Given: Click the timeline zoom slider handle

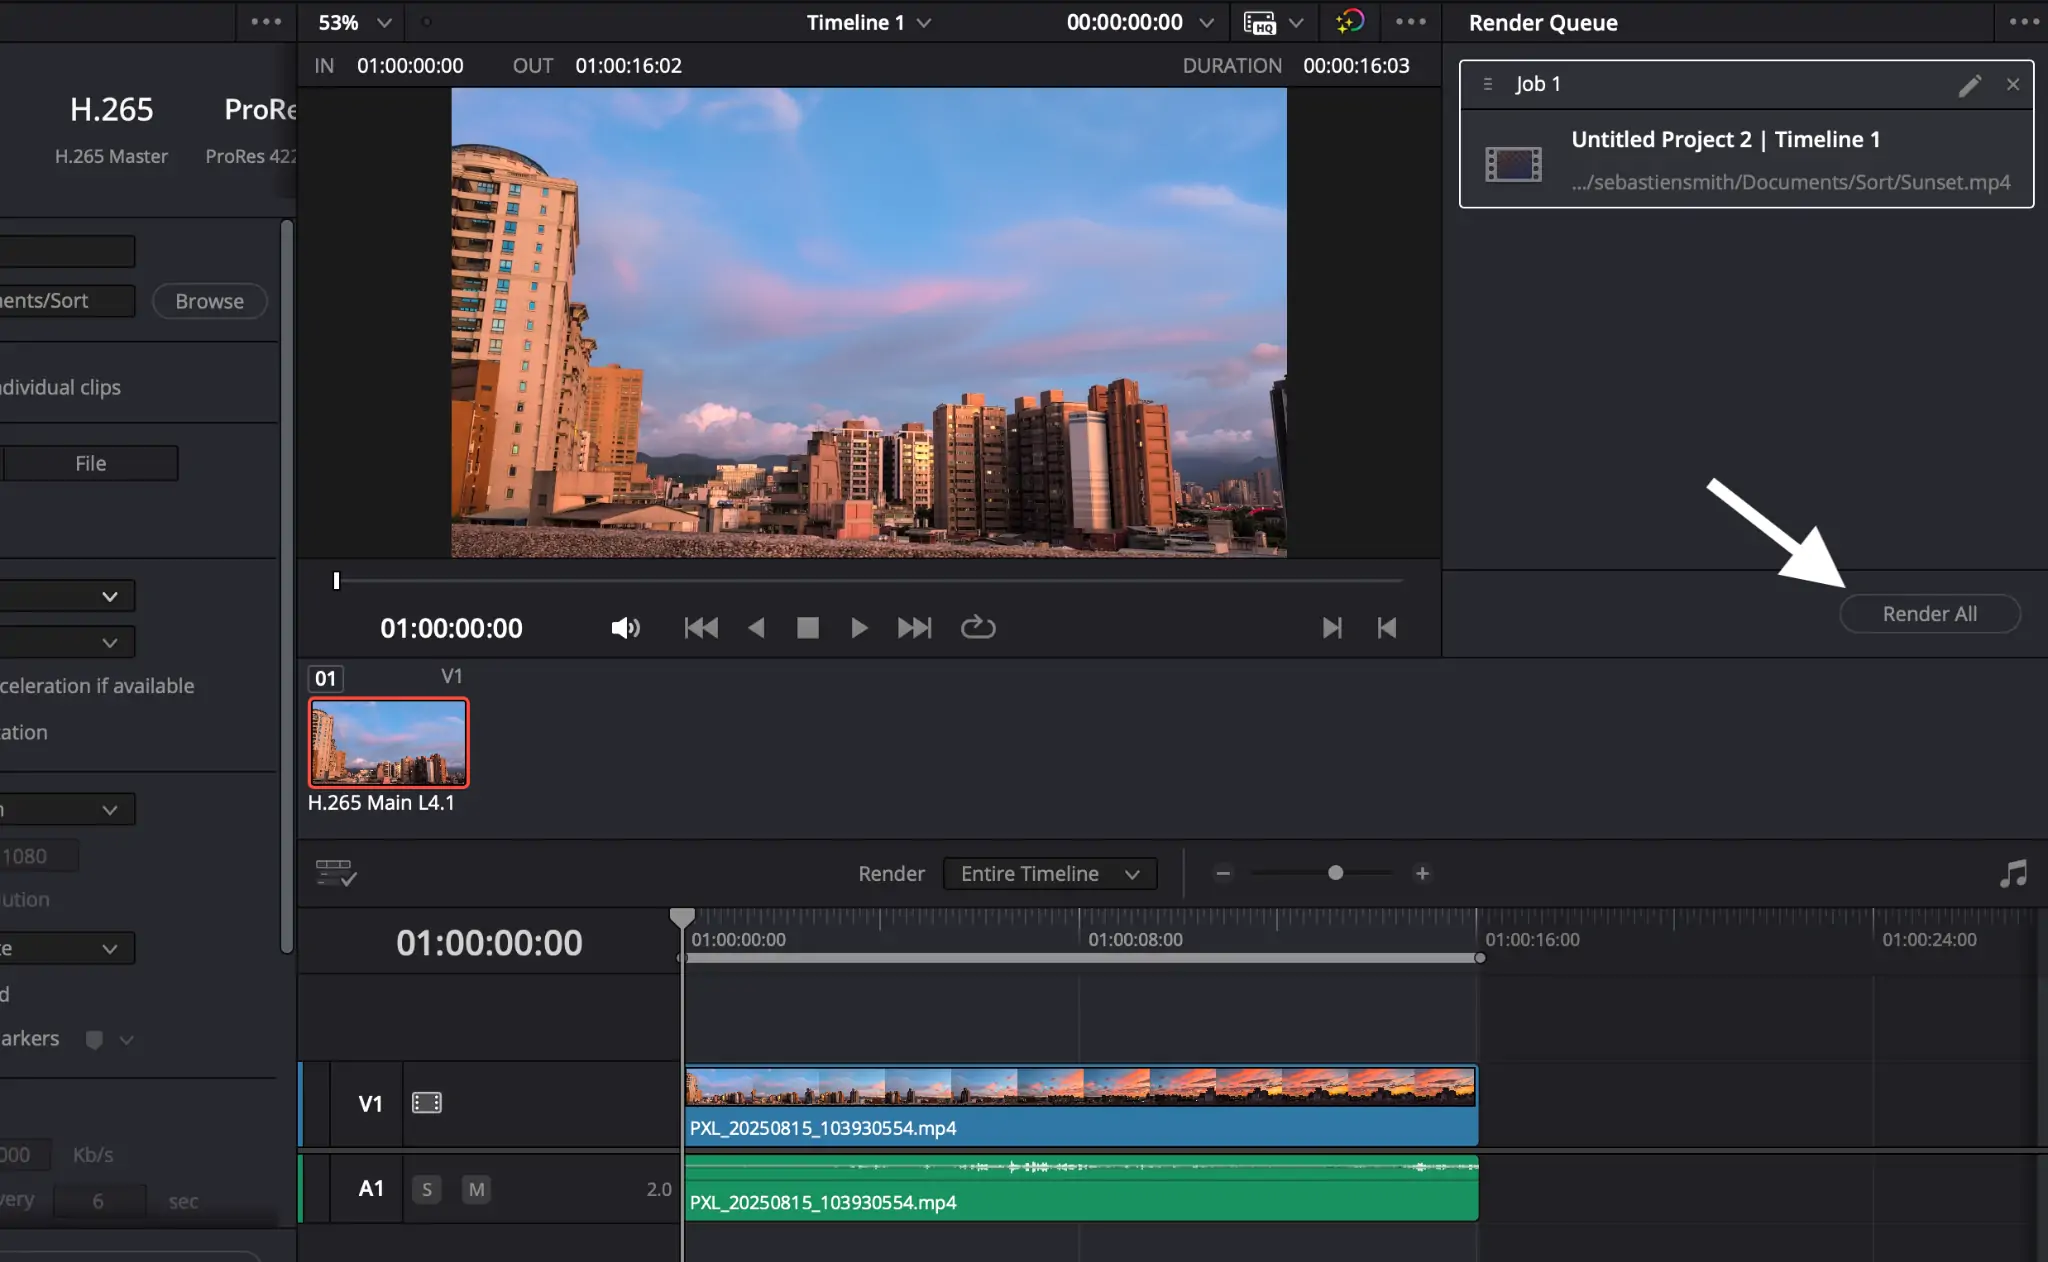Looking at the screenshot, I should (1335, 873).
